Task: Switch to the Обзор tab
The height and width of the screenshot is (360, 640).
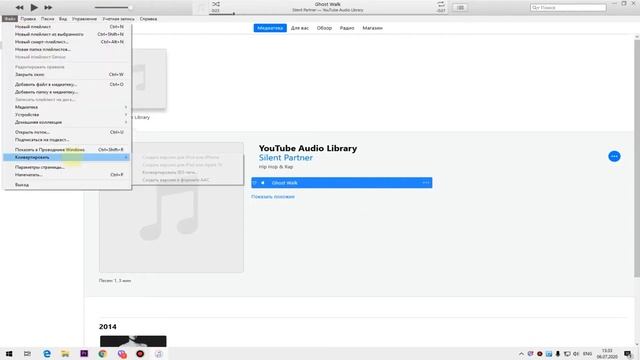Action: [x=324, y=28]
